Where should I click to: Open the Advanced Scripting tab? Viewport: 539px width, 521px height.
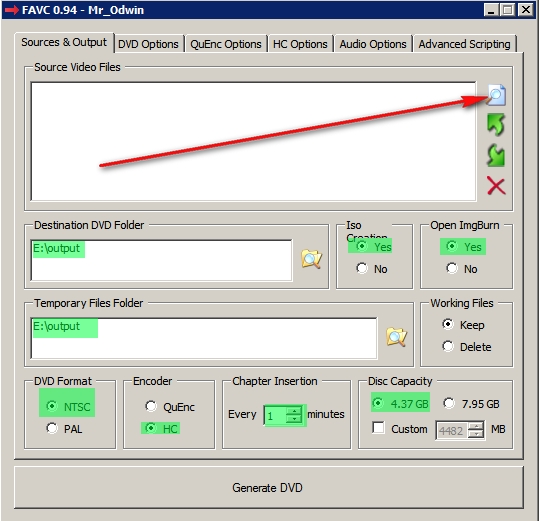(x=464, y=44)
